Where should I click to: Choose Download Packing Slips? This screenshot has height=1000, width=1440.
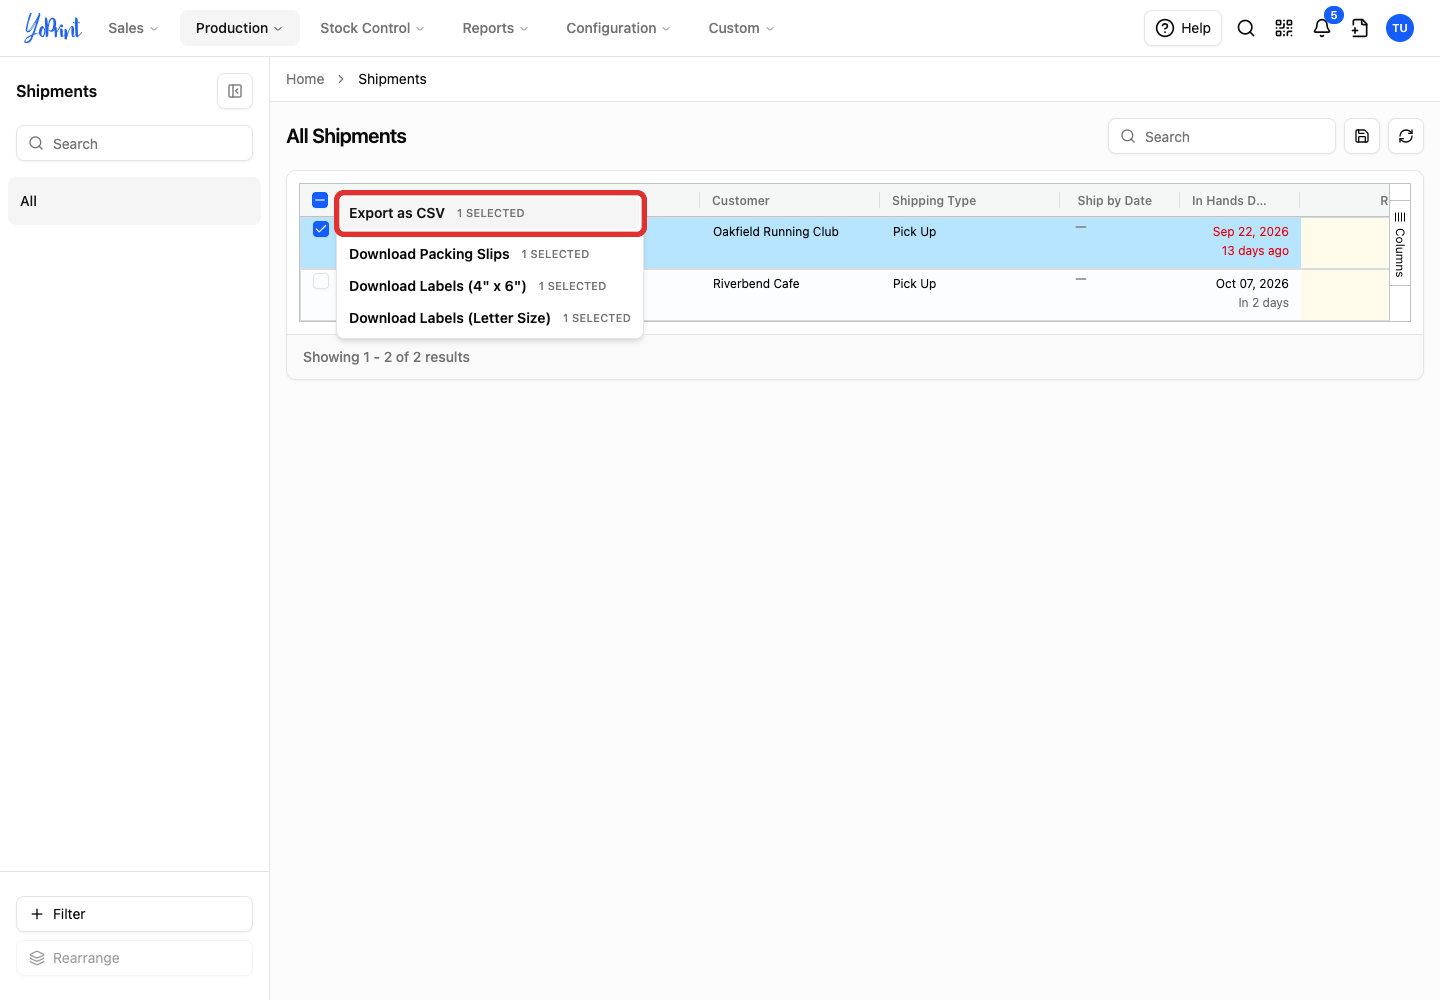[490, 254]
